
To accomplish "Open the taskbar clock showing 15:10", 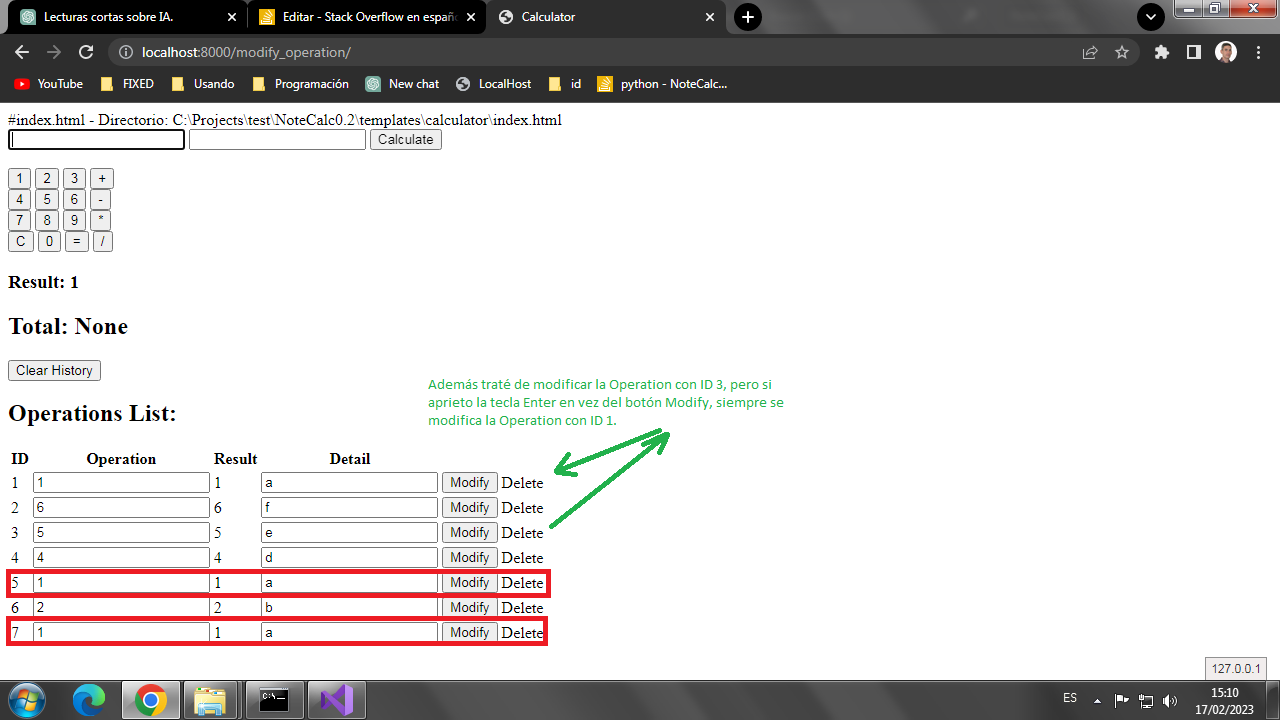I will tap(1224, 699).
